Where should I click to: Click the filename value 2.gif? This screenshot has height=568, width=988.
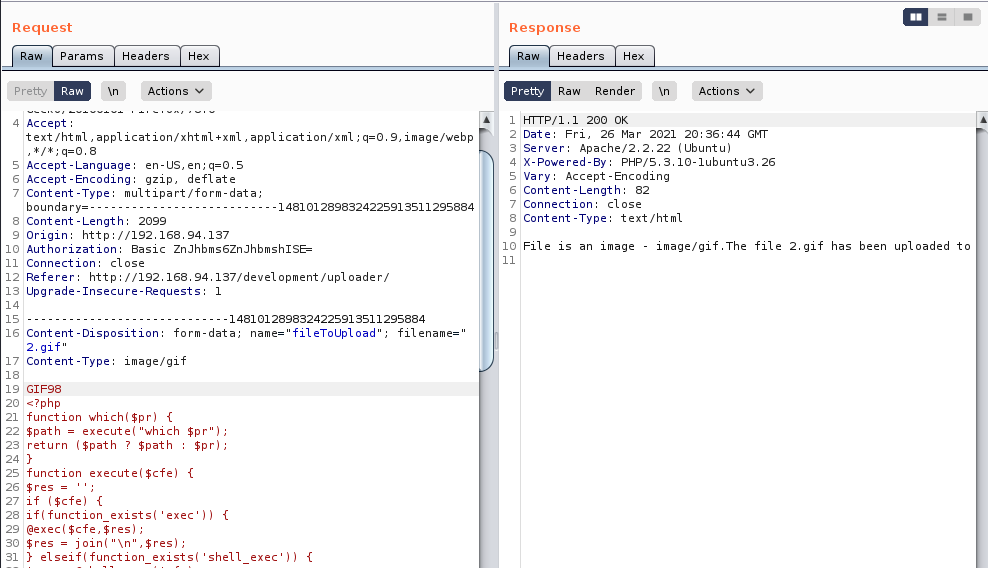pyautogui.click(x=43, y=347)
